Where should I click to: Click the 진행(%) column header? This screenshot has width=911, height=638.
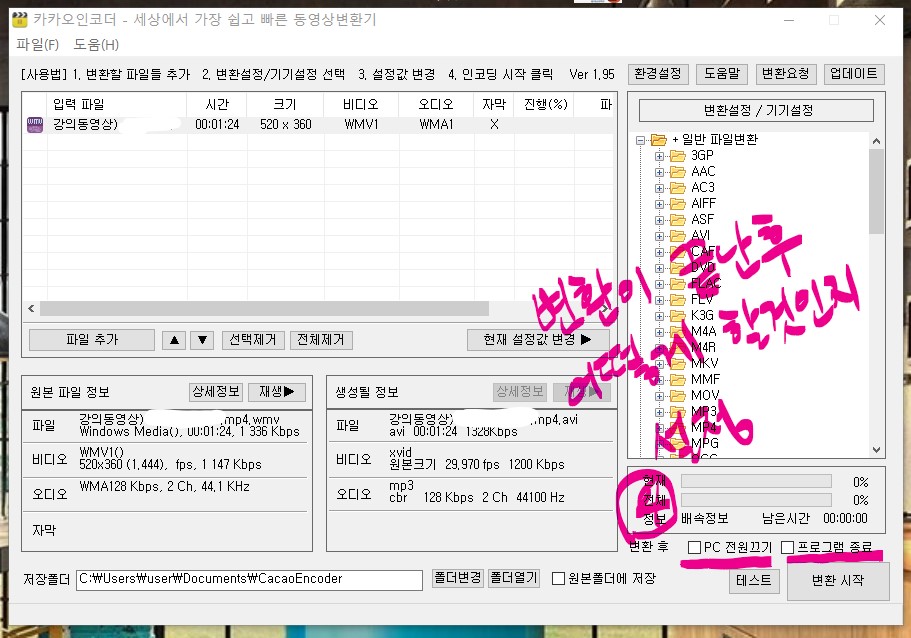click(545, 105)
